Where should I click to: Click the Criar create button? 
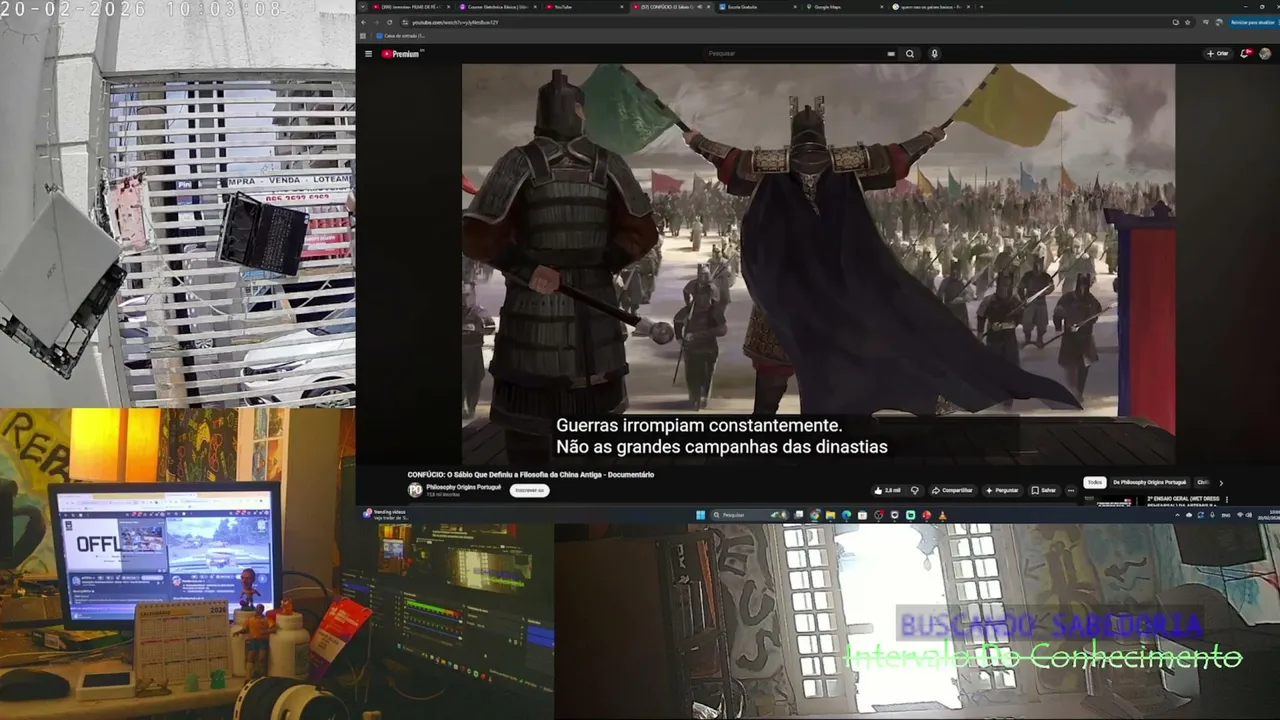tap(1218, 54)
